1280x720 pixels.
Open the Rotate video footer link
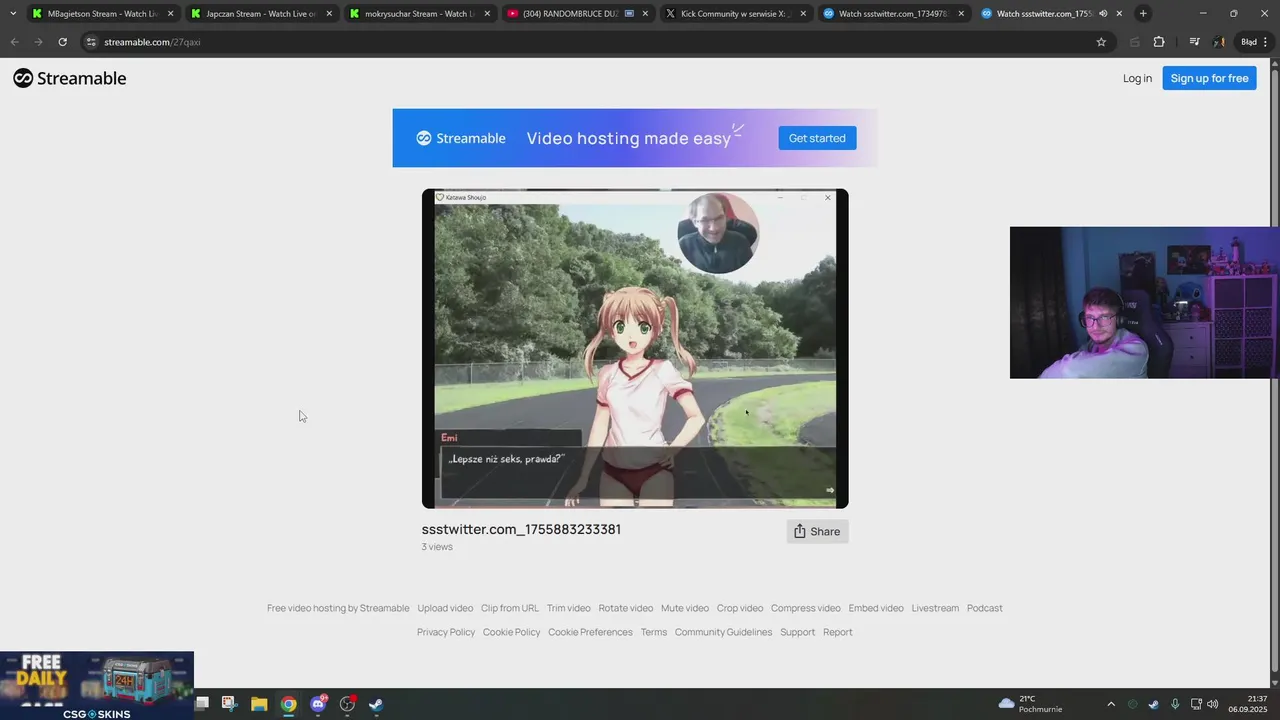(x=626, y=608)
